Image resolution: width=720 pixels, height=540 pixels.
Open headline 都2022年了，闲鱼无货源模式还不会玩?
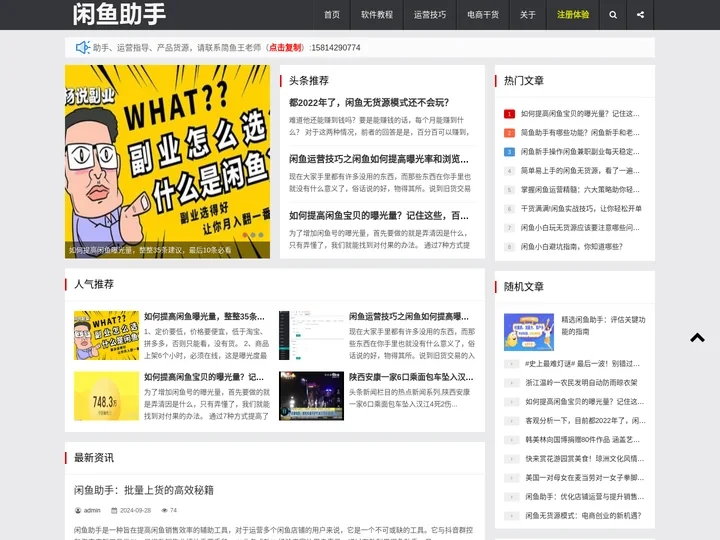(369, 102)
